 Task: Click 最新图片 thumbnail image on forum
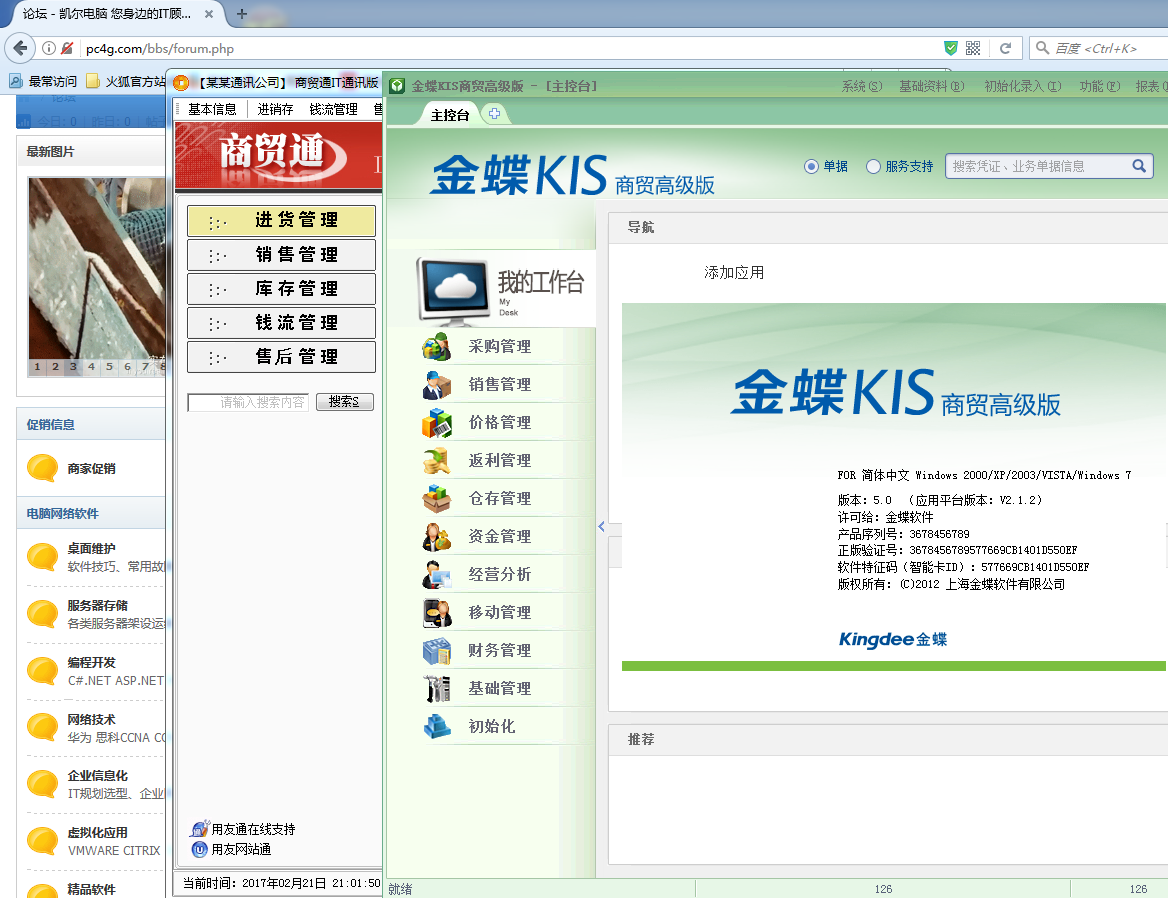[x=97, y=268]
